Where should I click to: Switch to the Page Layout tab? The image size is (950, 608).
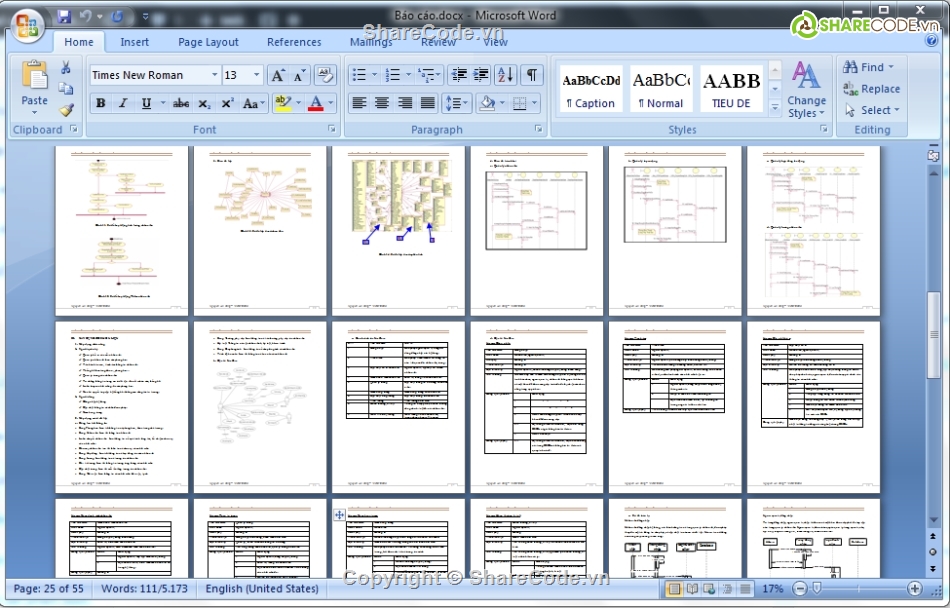[x=208, y=42]
